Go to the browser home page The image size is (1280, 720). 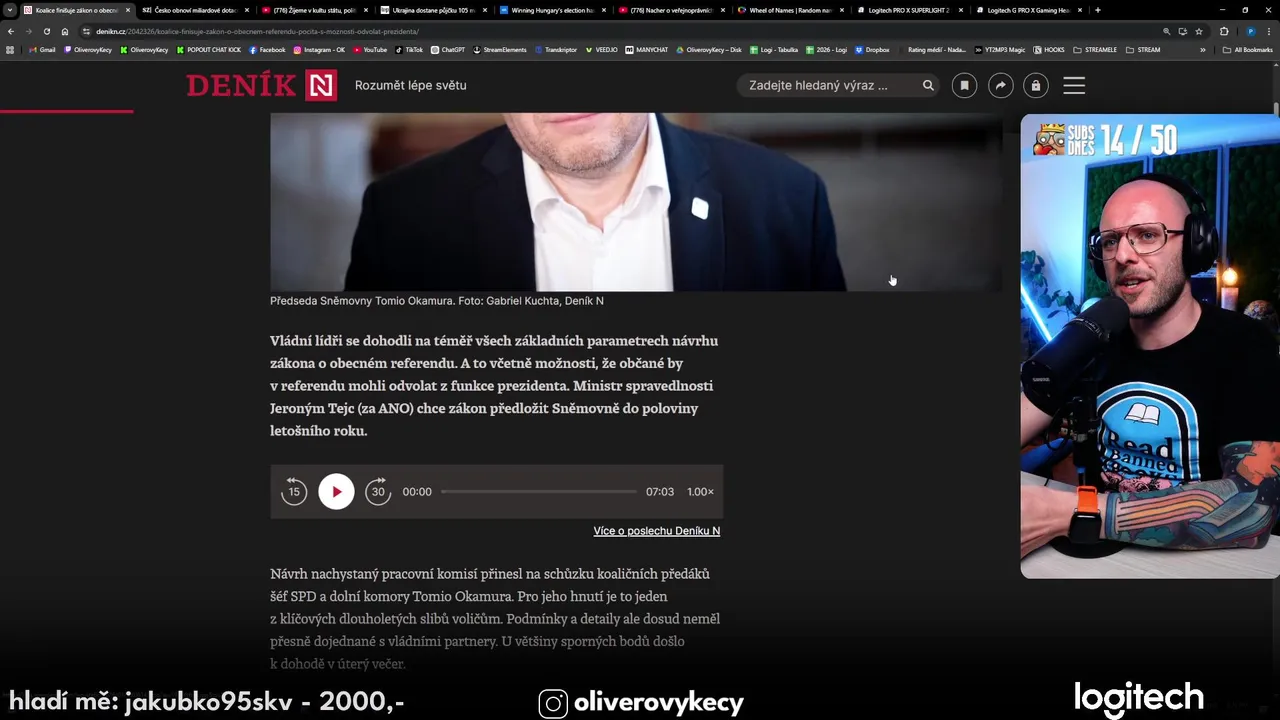tap(65, 31)
